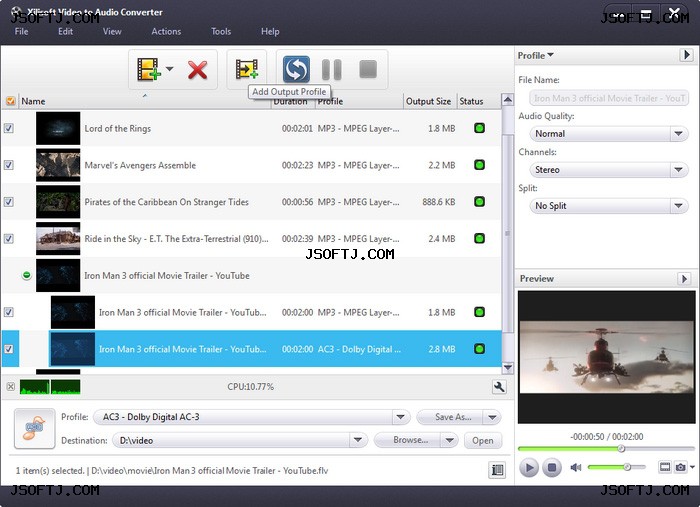Expand the Profile panel arrow button
The width and height of the screenshot is (700, 507).
point(686,55)
